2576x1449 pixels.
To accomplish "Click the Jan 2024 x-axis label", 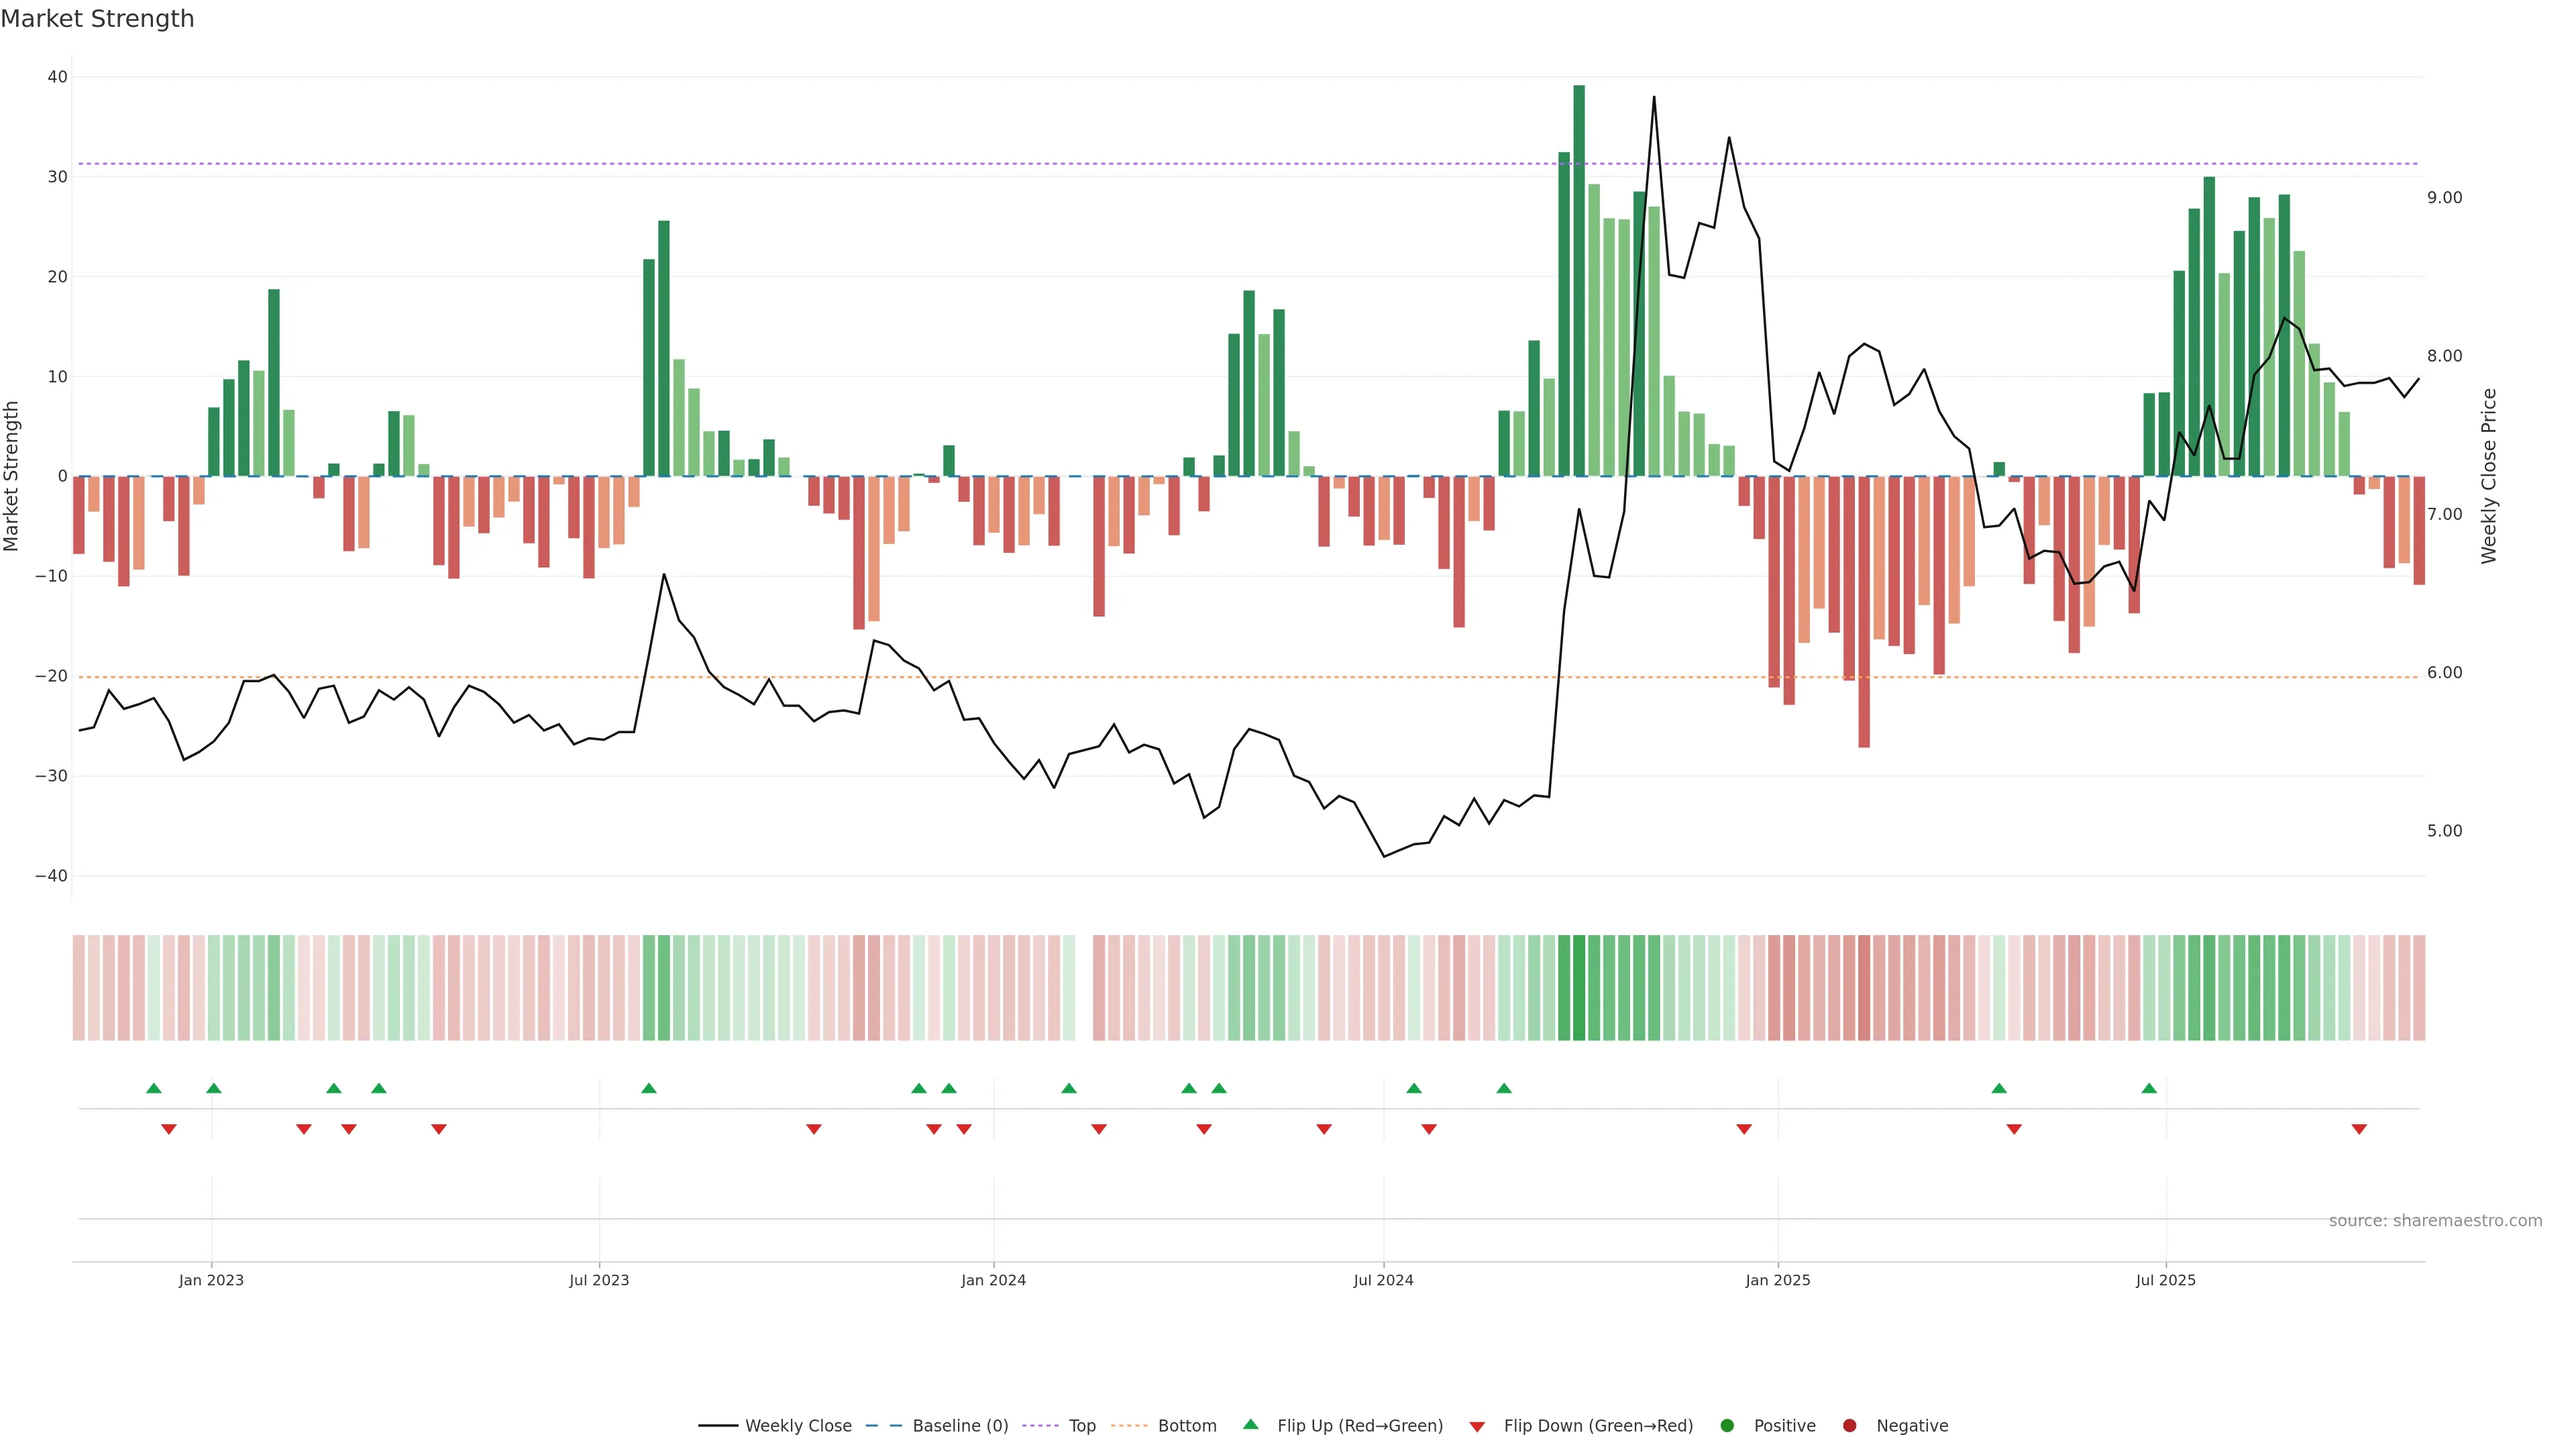I will coord(993,1280).
